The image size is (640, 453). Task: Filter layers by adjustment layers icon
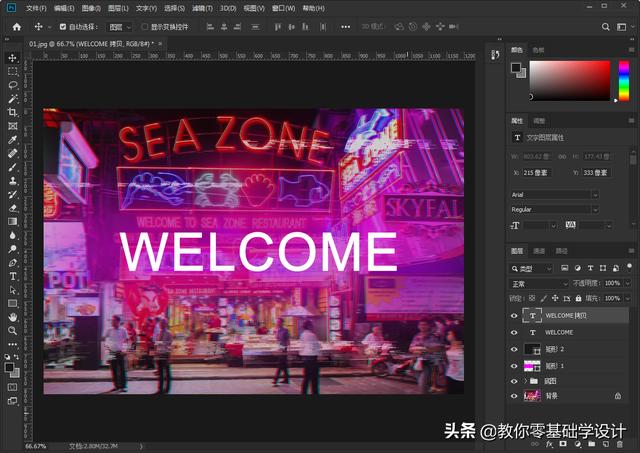coord(578,268)
